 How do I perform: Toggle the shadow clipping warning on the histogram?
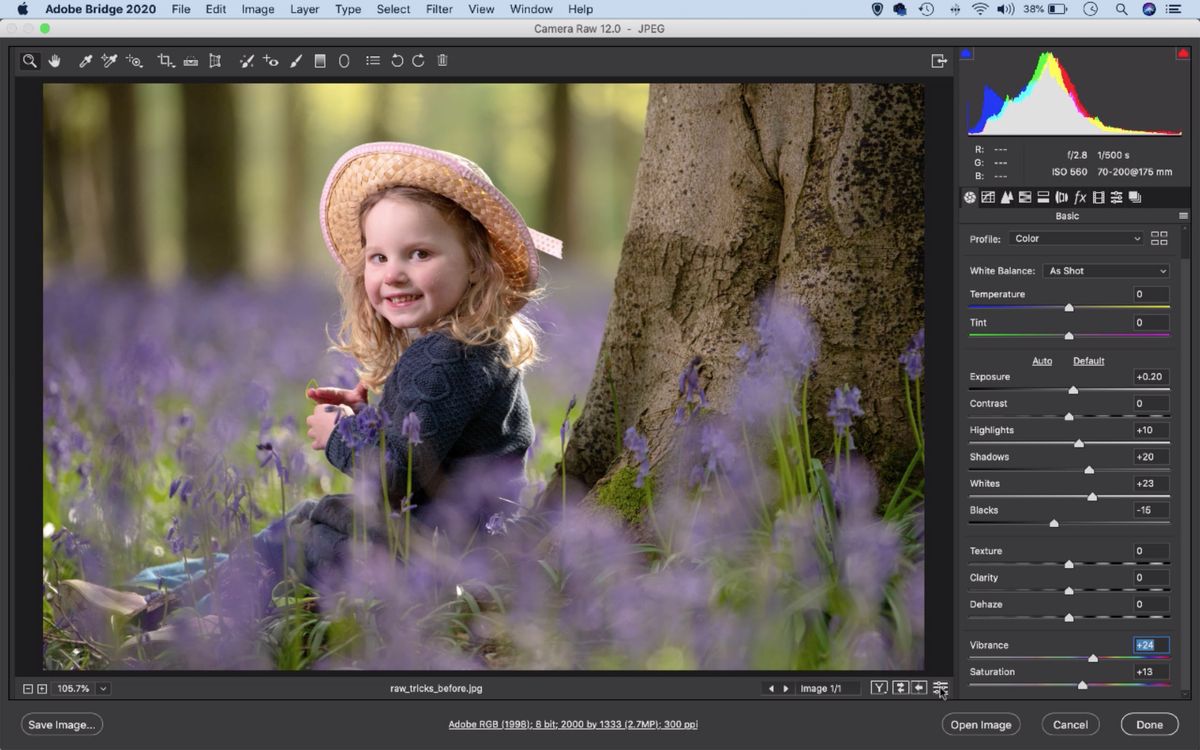click(x=966, y=54)
